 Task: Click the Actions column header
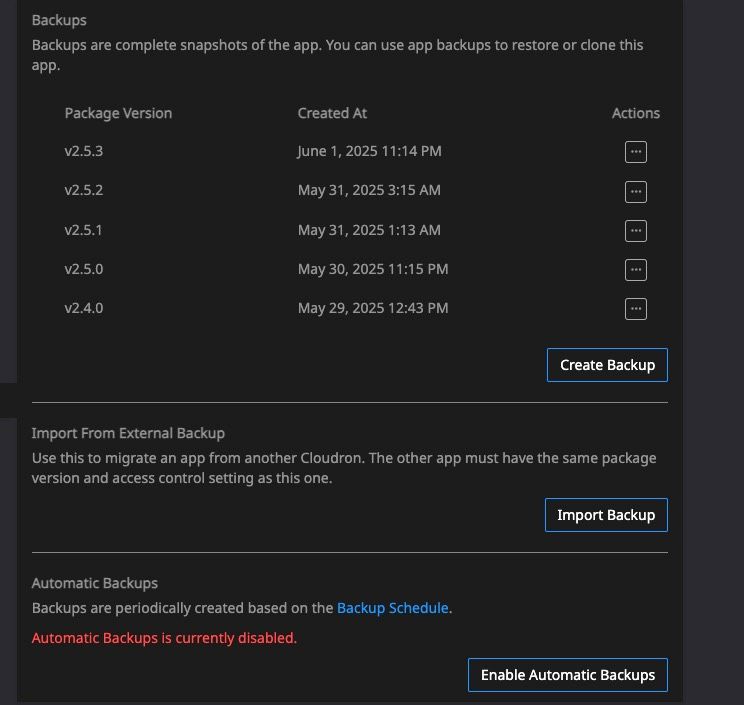click(635, 113)
